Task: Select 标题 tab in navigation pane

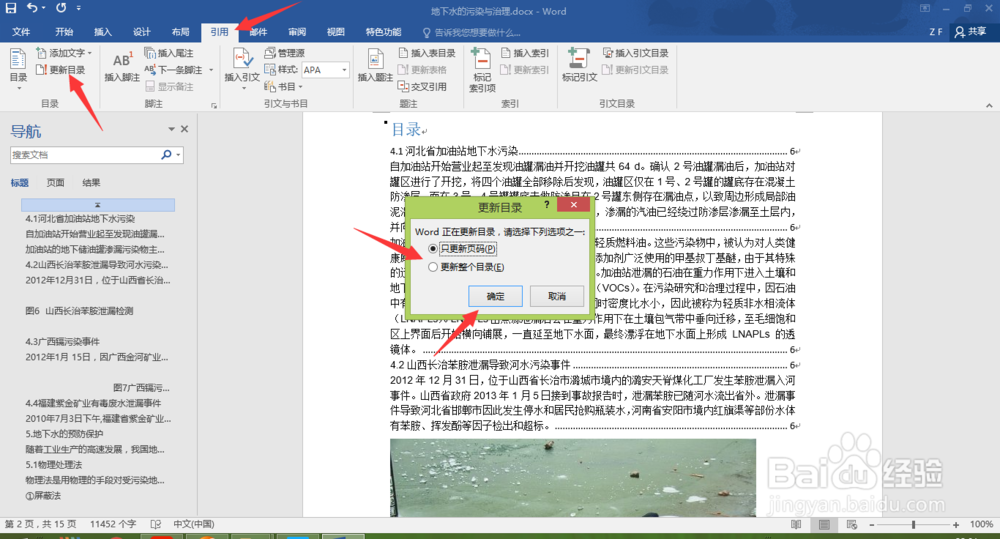Action: (20, 182)
